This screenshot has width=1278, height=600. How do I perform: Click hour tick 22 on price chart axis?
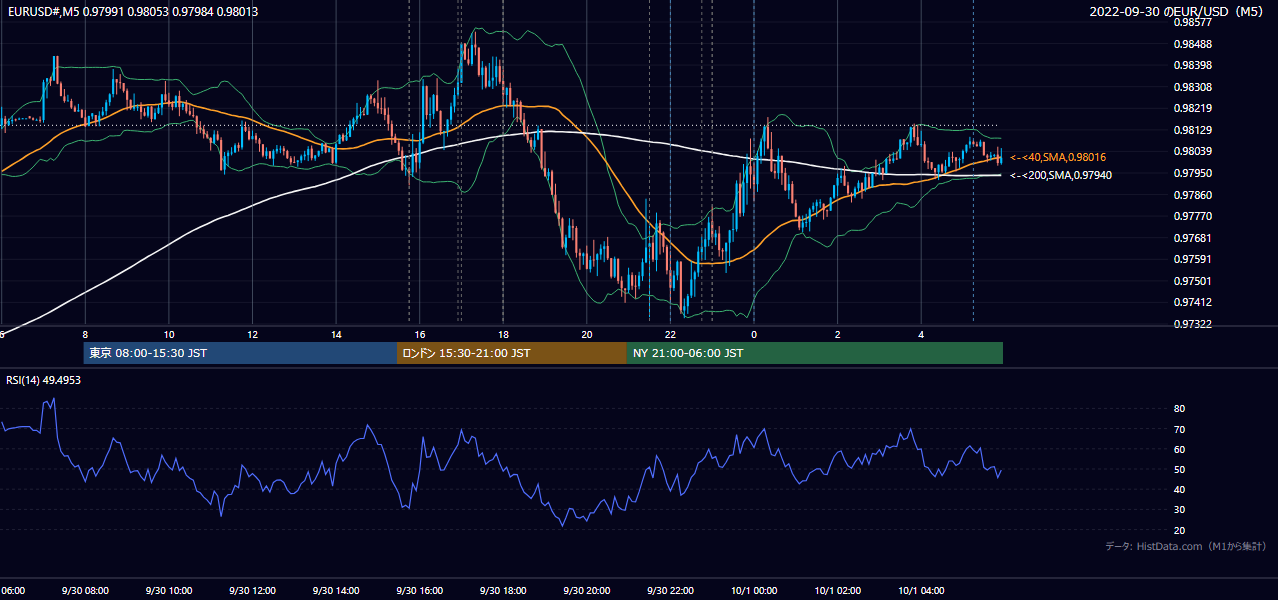coord(670,335)
